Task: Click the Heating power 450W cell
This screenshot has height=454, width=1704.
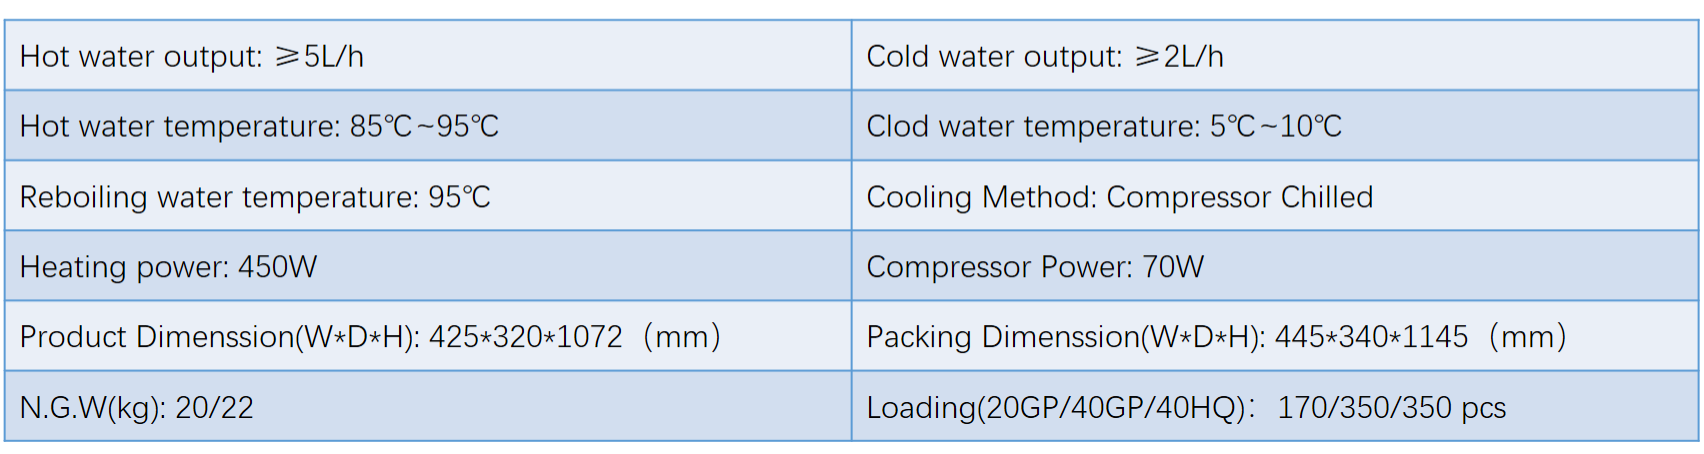Action: 428,266
